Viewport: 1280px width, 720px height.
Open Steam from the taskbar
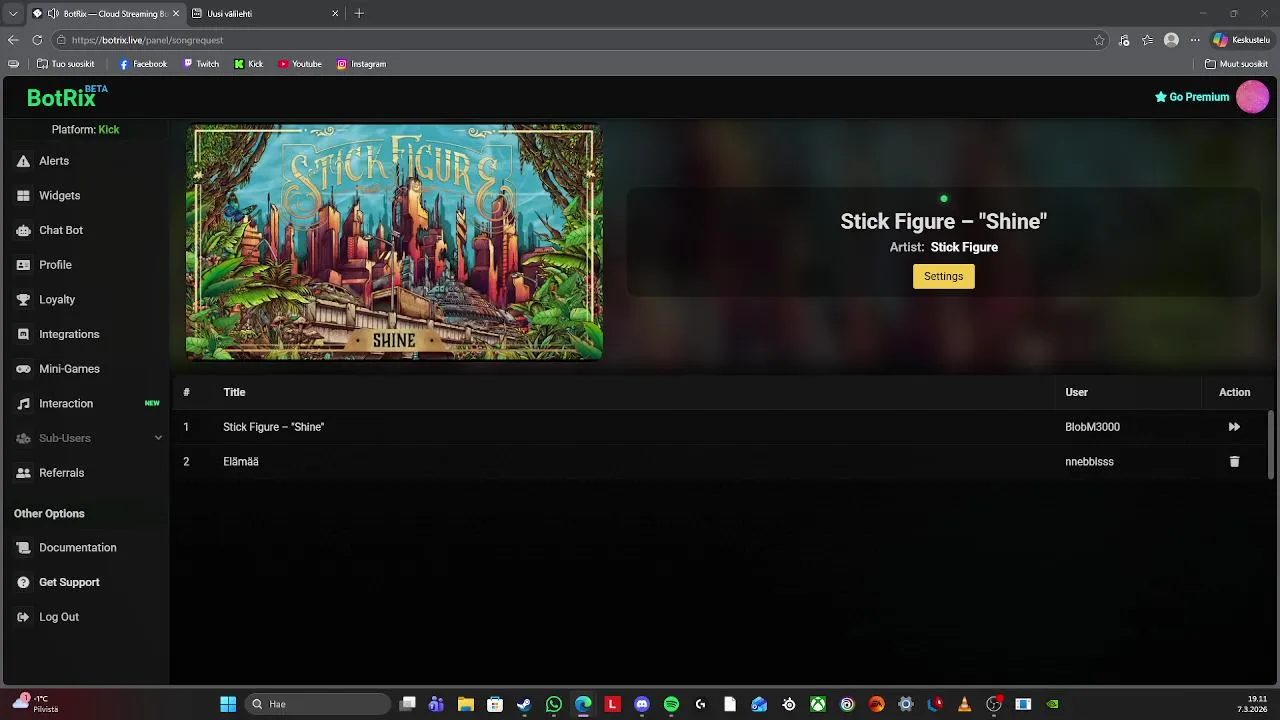tap(524, 704)
